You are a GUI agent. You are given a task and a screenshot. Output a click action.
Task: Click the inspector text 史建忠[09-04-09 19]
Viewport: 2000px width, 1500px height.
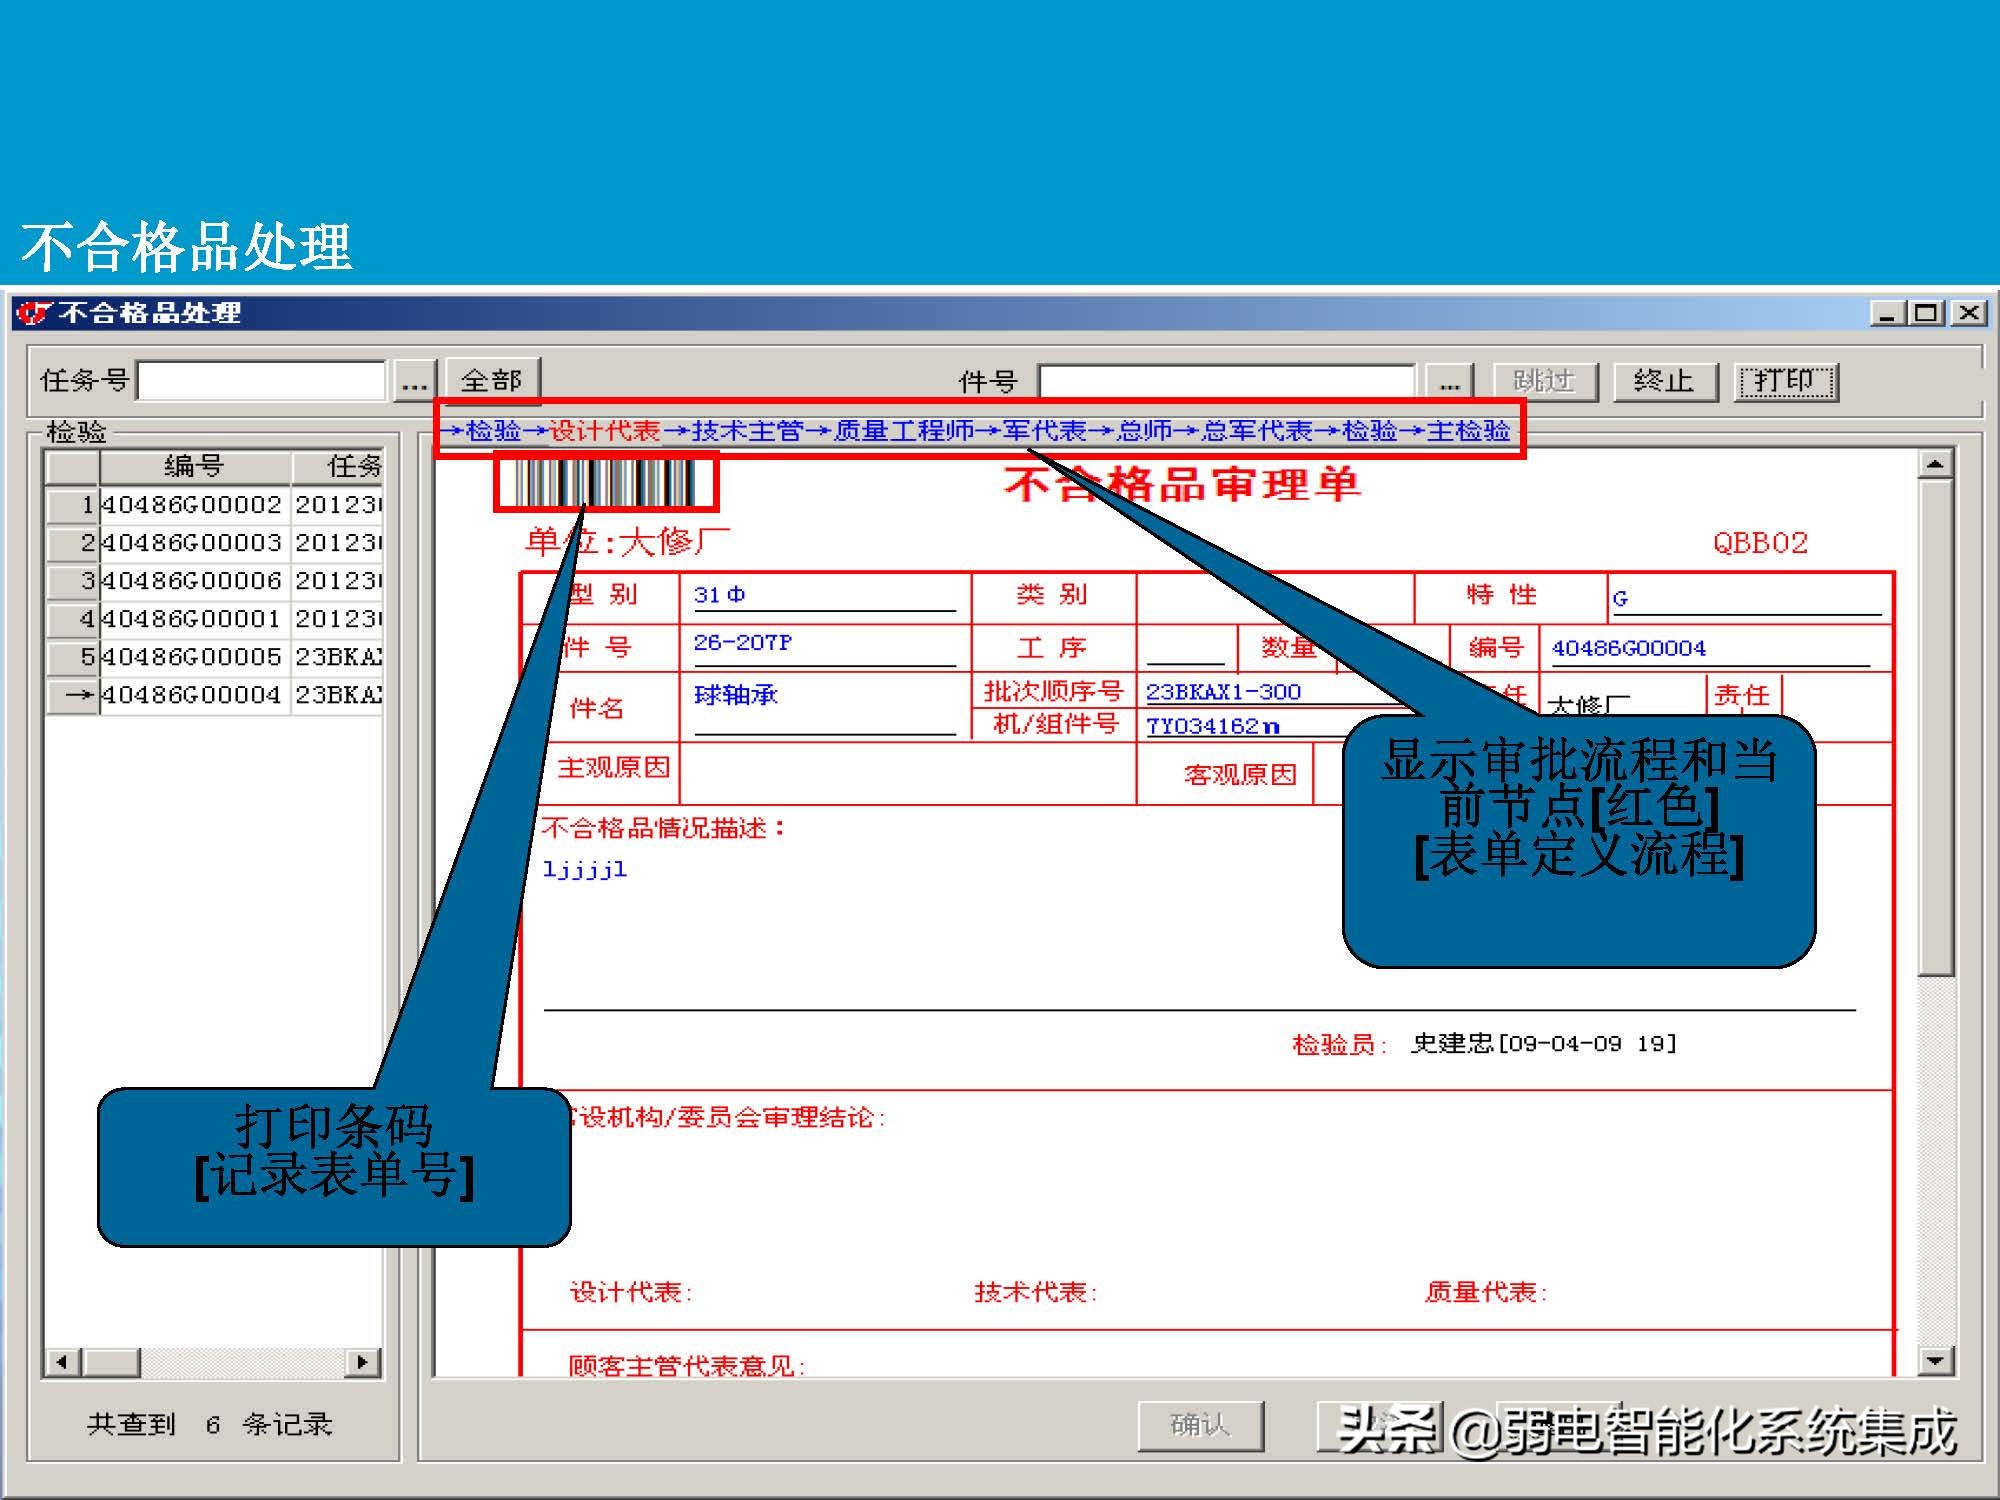tap(1543, 1043)
